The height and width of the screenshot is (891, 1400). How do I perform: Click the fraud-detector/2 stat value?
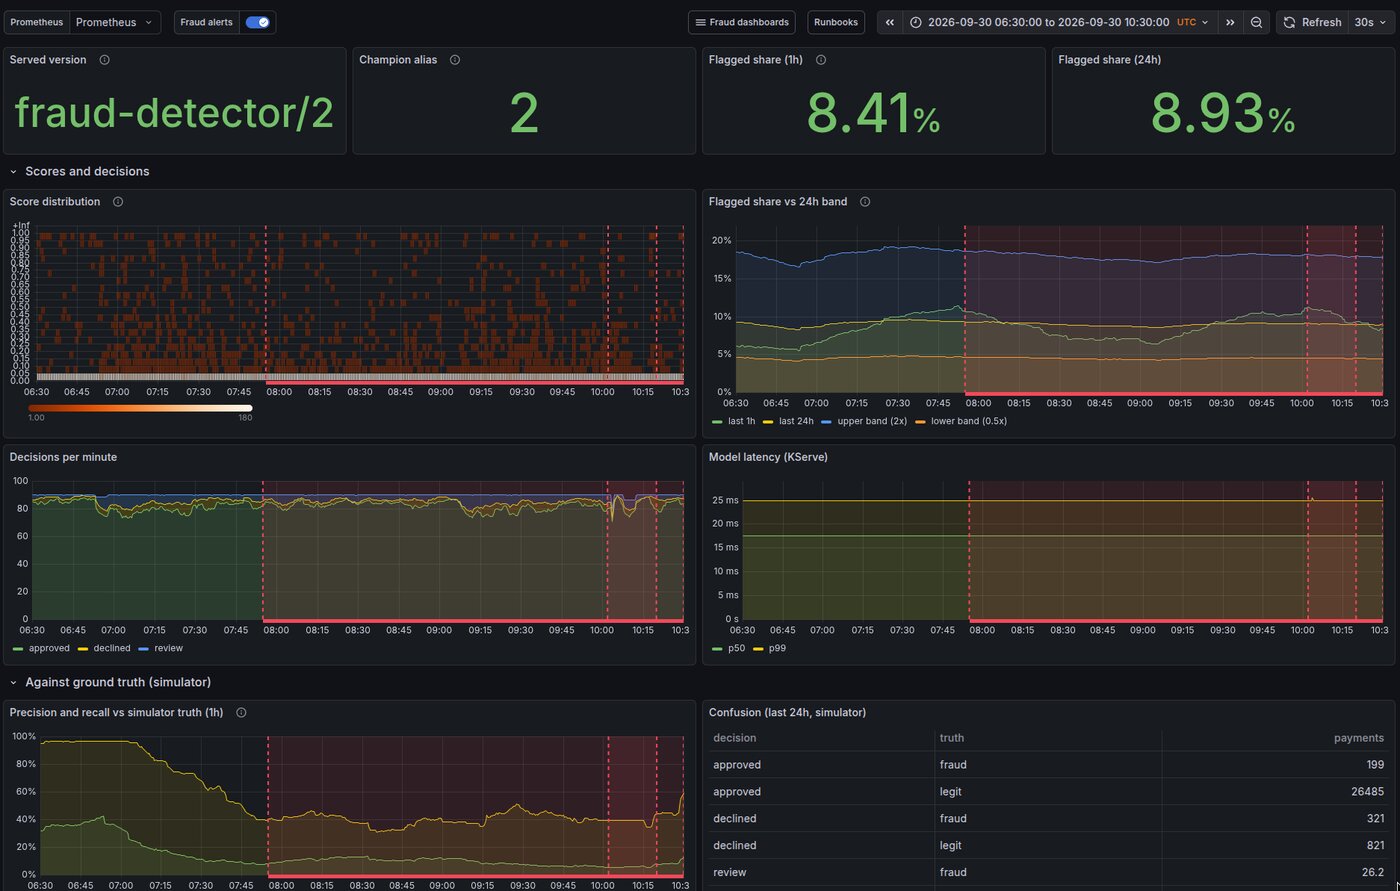tap(174, 113)
